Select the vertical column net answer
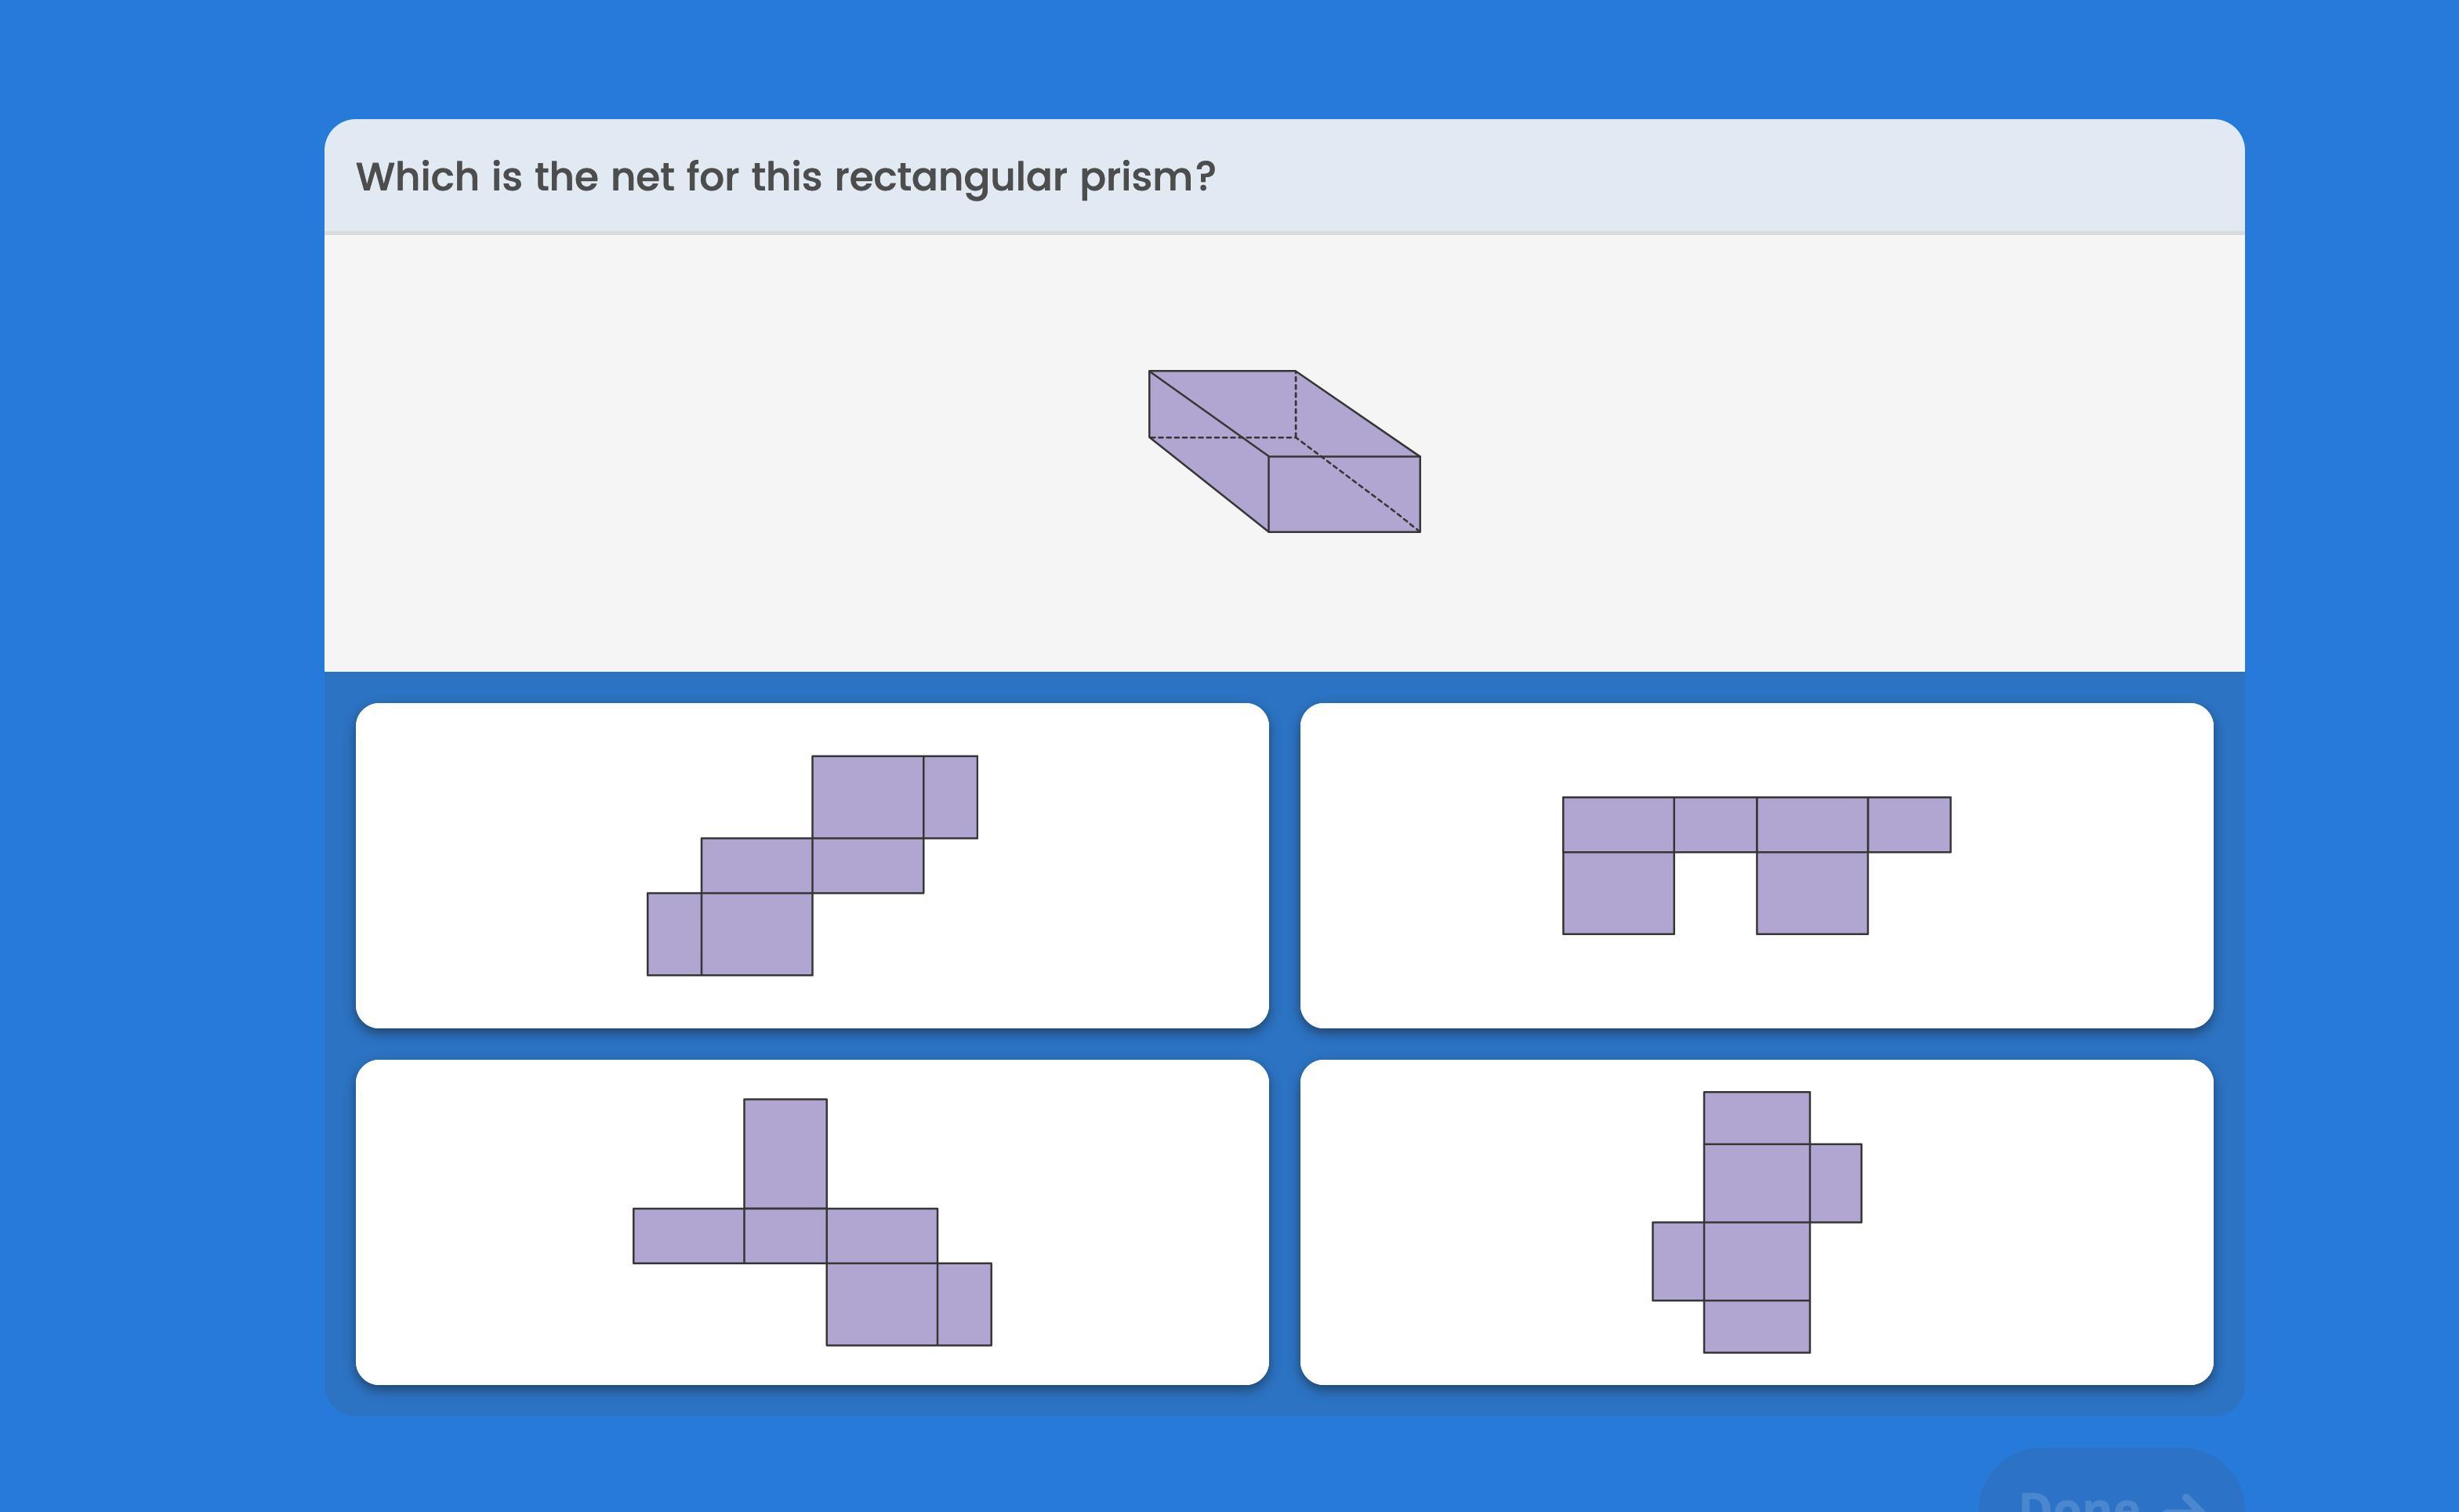The image size is (2459, 1512). click(1755, 1222)
